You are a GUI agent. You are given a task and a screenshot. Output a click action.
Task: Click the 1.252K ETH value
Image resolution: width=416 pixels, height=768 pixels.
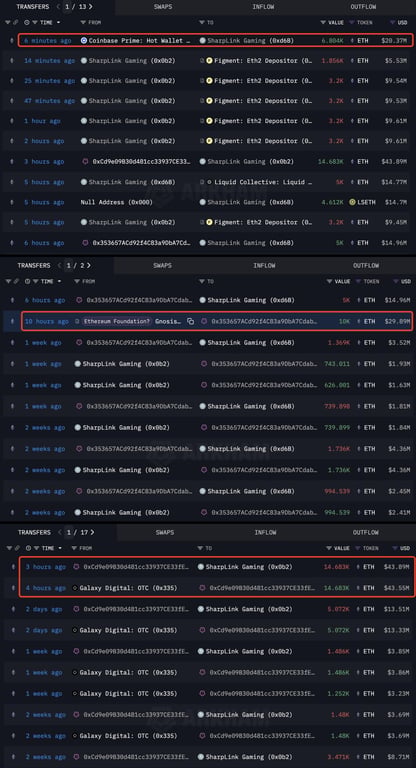[338, 694]
